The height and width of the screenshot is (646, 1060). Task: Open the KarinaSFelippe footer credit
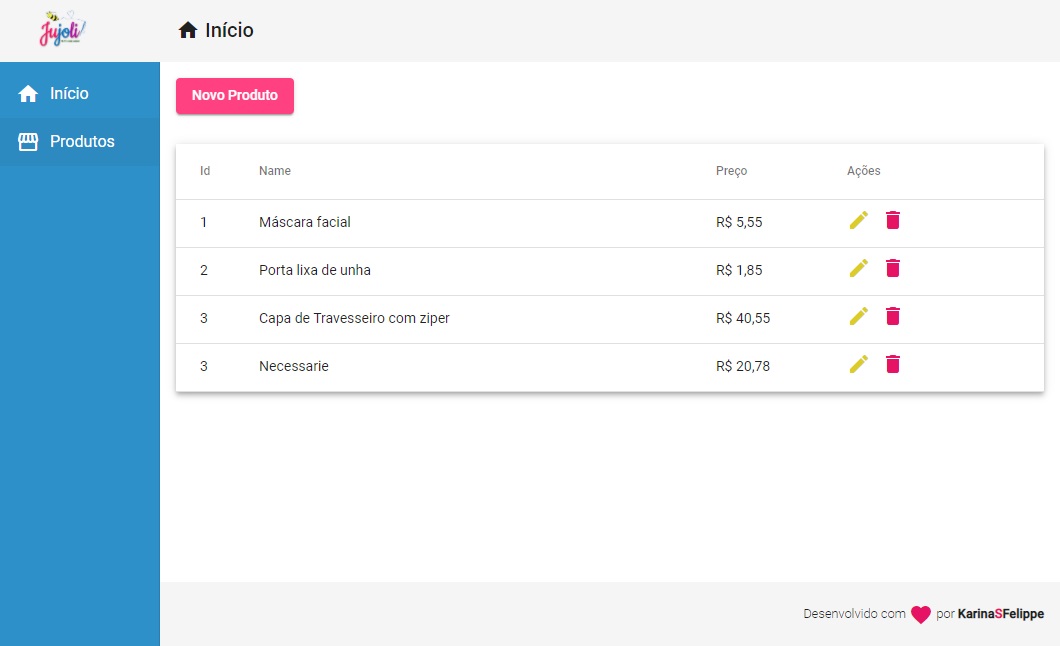(x=1001, y=614)
